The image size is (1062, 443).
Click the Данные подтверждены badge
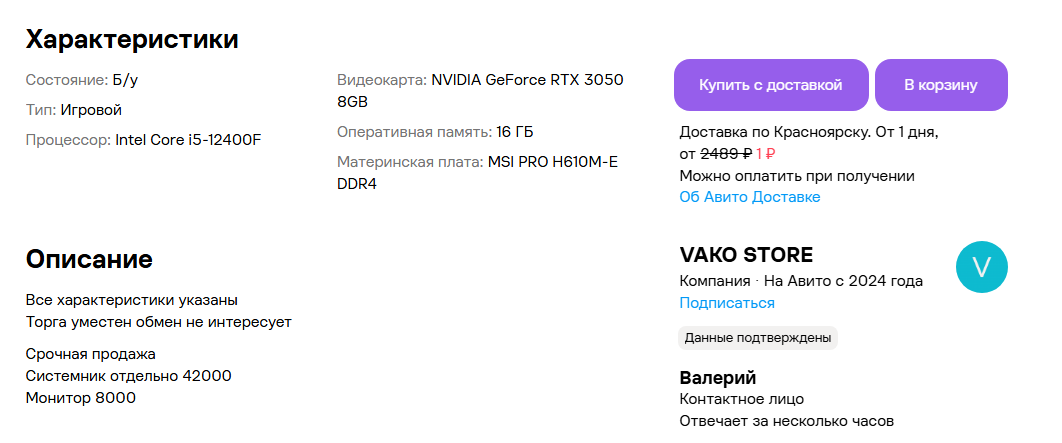(758, 337)
